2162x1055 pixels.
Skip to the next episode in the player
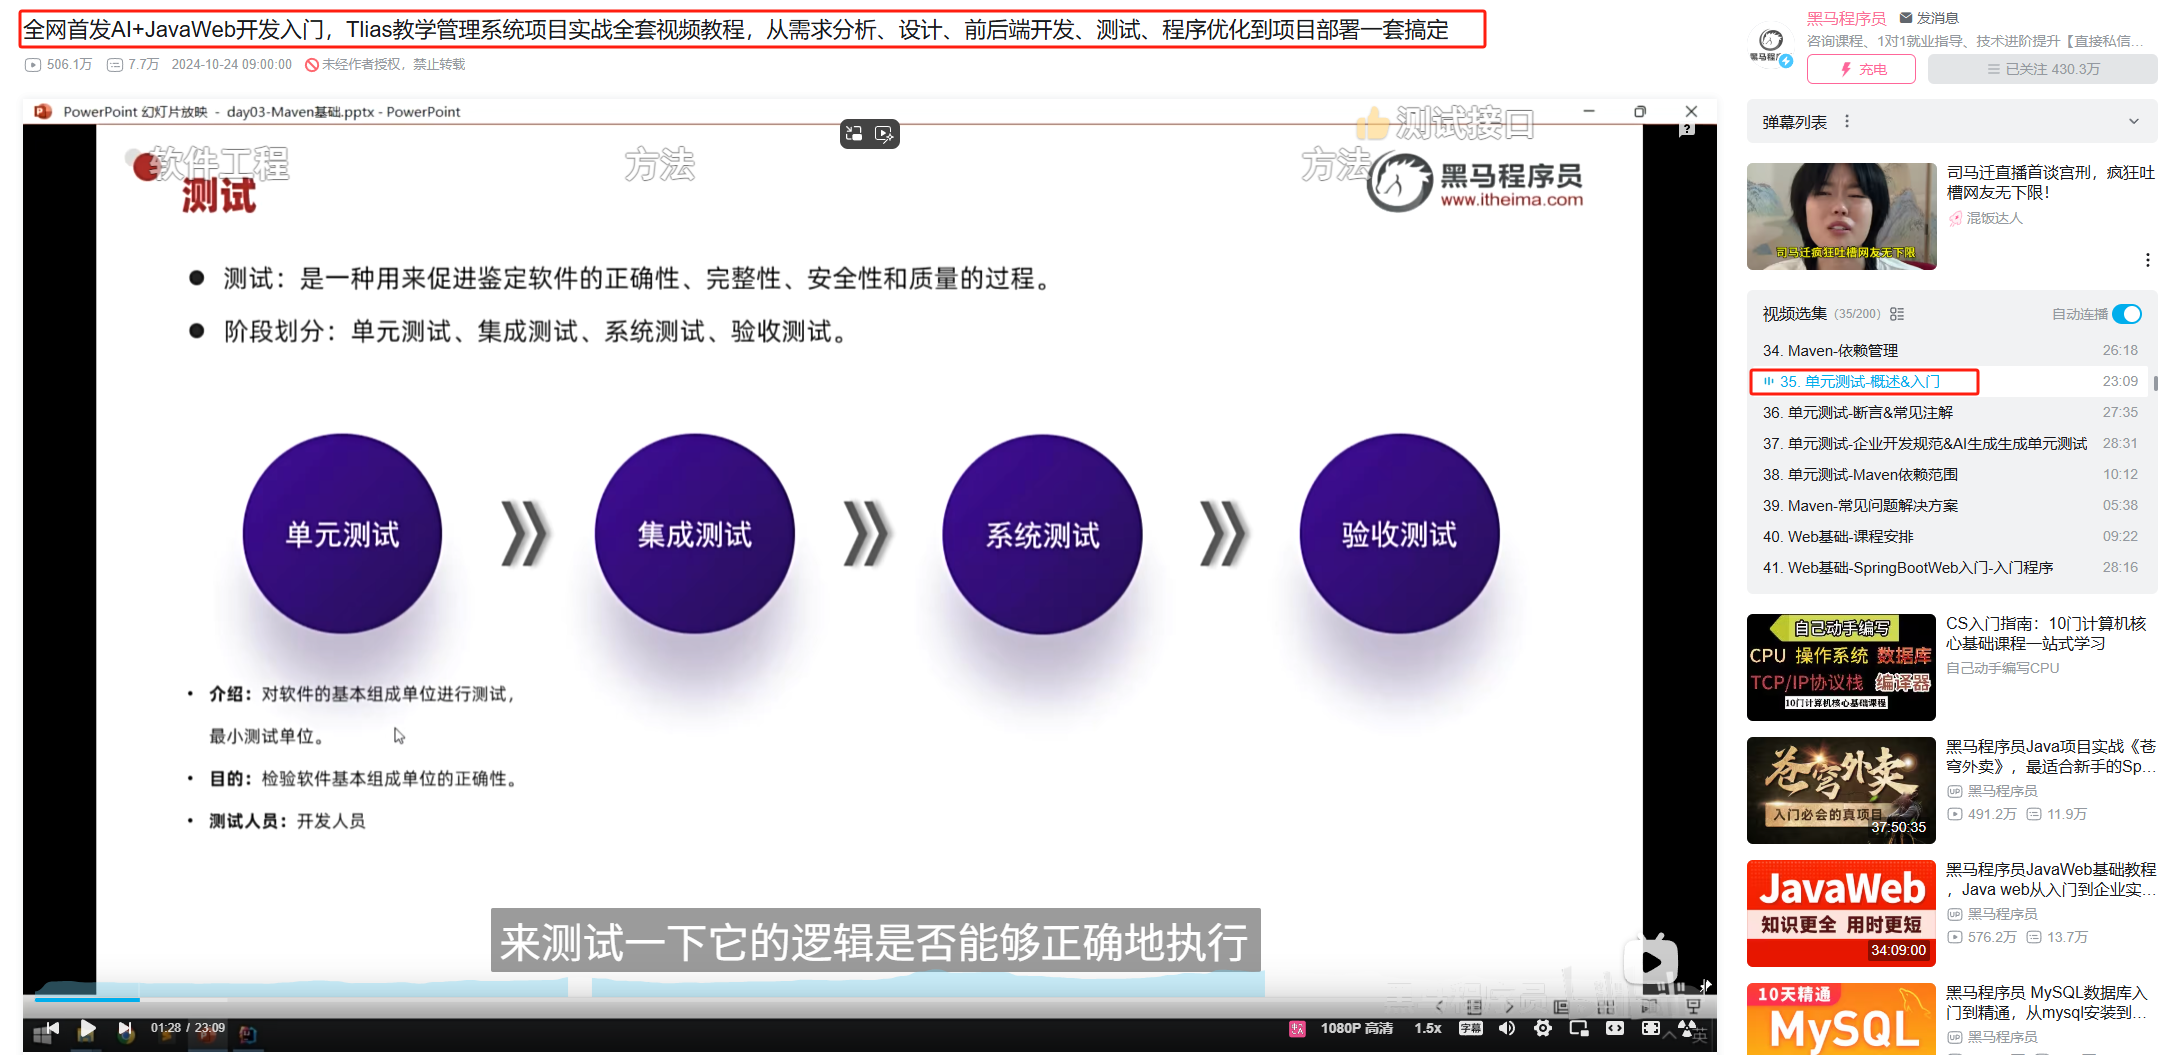tap(124, 1028)
